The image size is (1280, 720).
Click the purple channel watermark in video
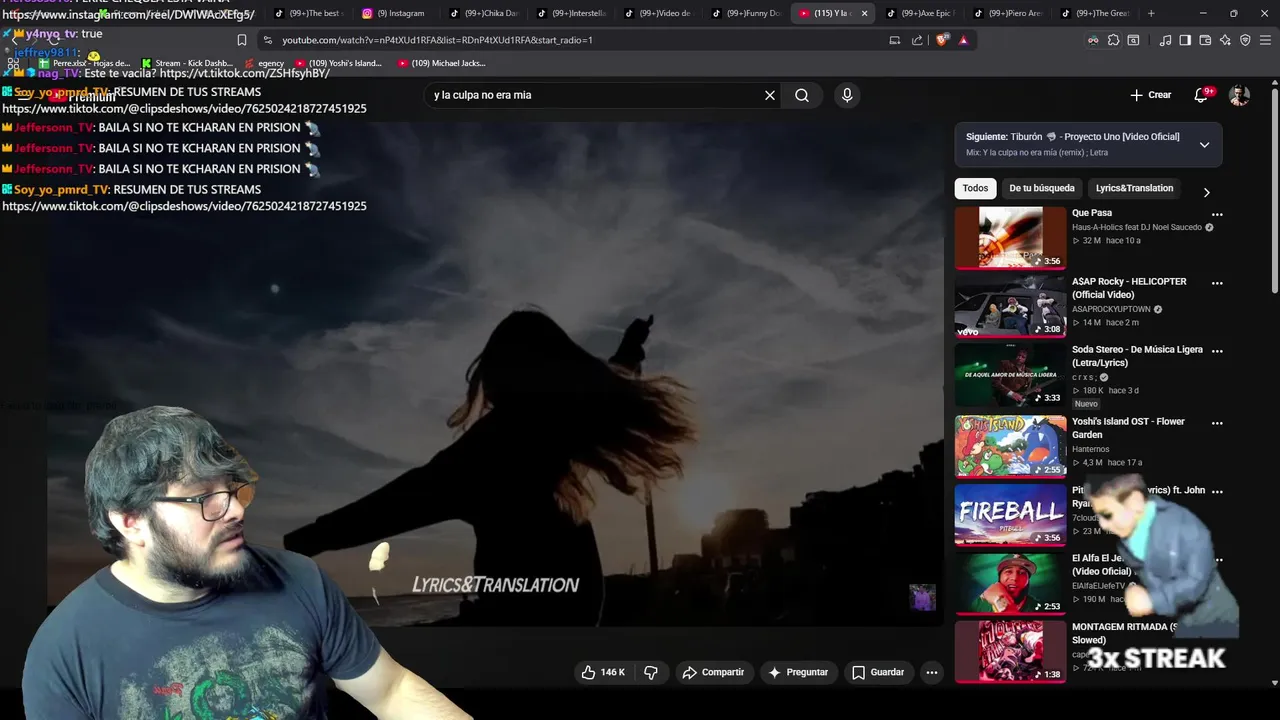click(x=922, y=597)
